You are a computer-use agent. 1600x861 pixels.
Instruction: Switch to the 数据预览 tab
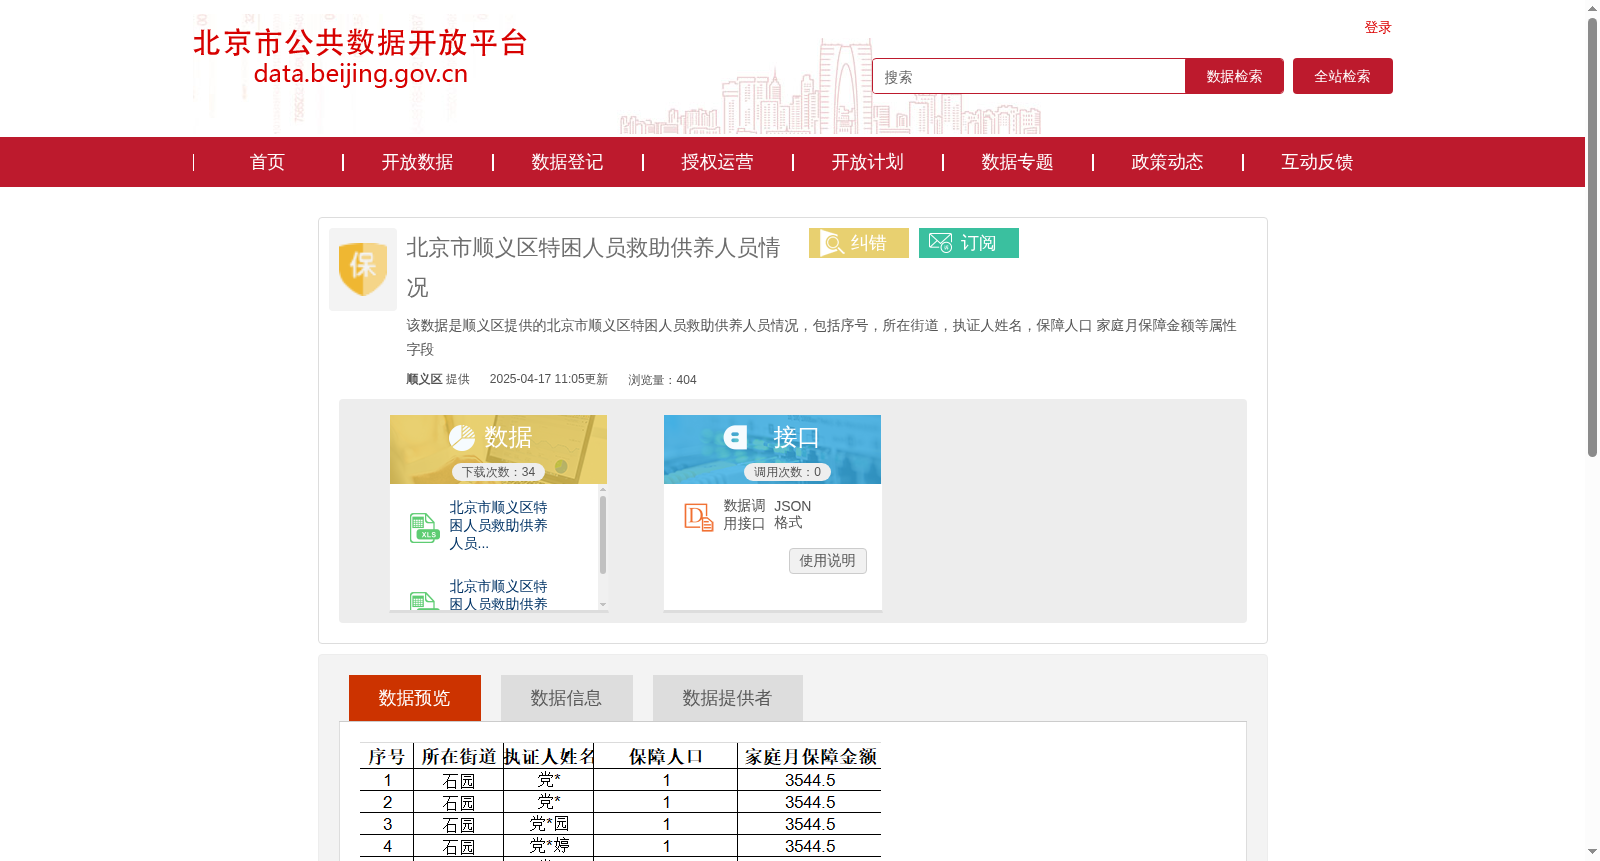point(415,698)
